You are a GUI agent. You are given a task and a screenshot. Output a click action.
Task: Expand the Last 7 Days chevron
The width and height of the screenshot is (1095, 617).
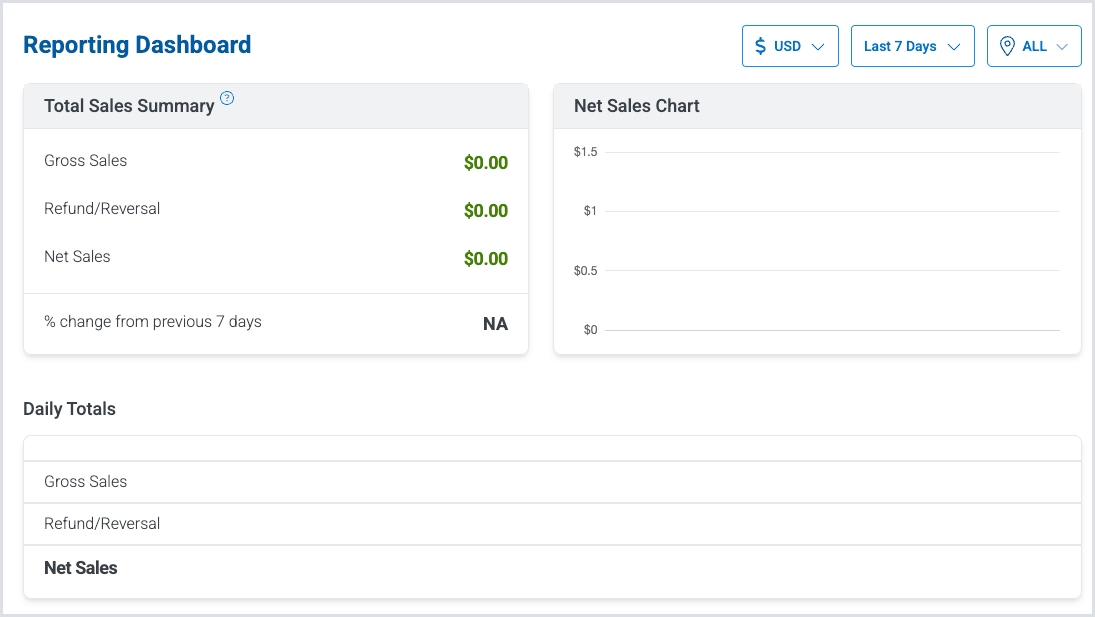click(x=953, y=47)
